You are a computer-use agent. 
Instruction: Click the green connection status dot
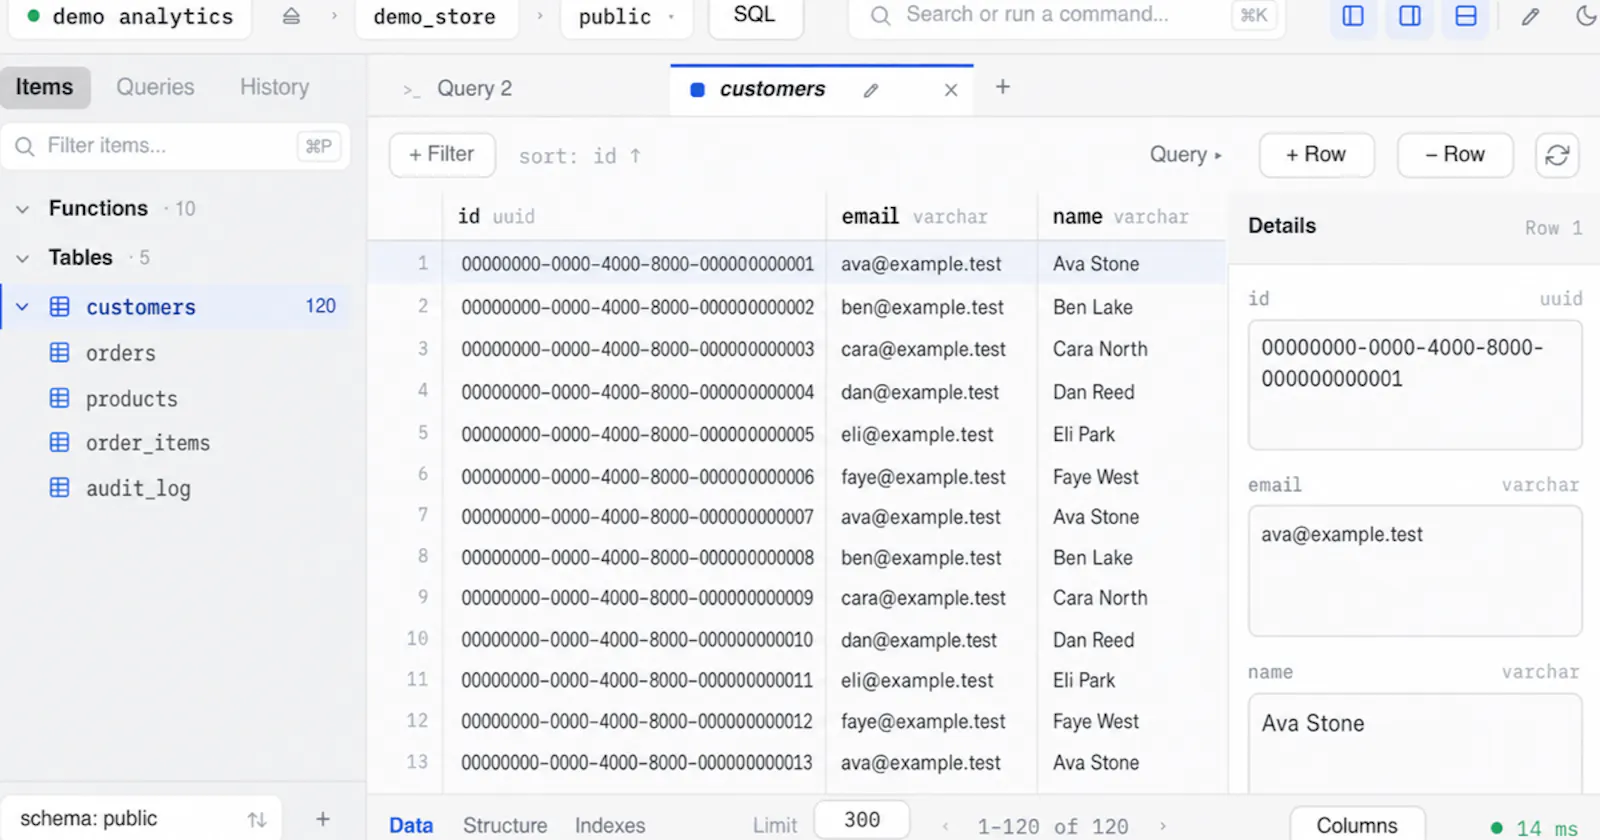pos(34,16)
